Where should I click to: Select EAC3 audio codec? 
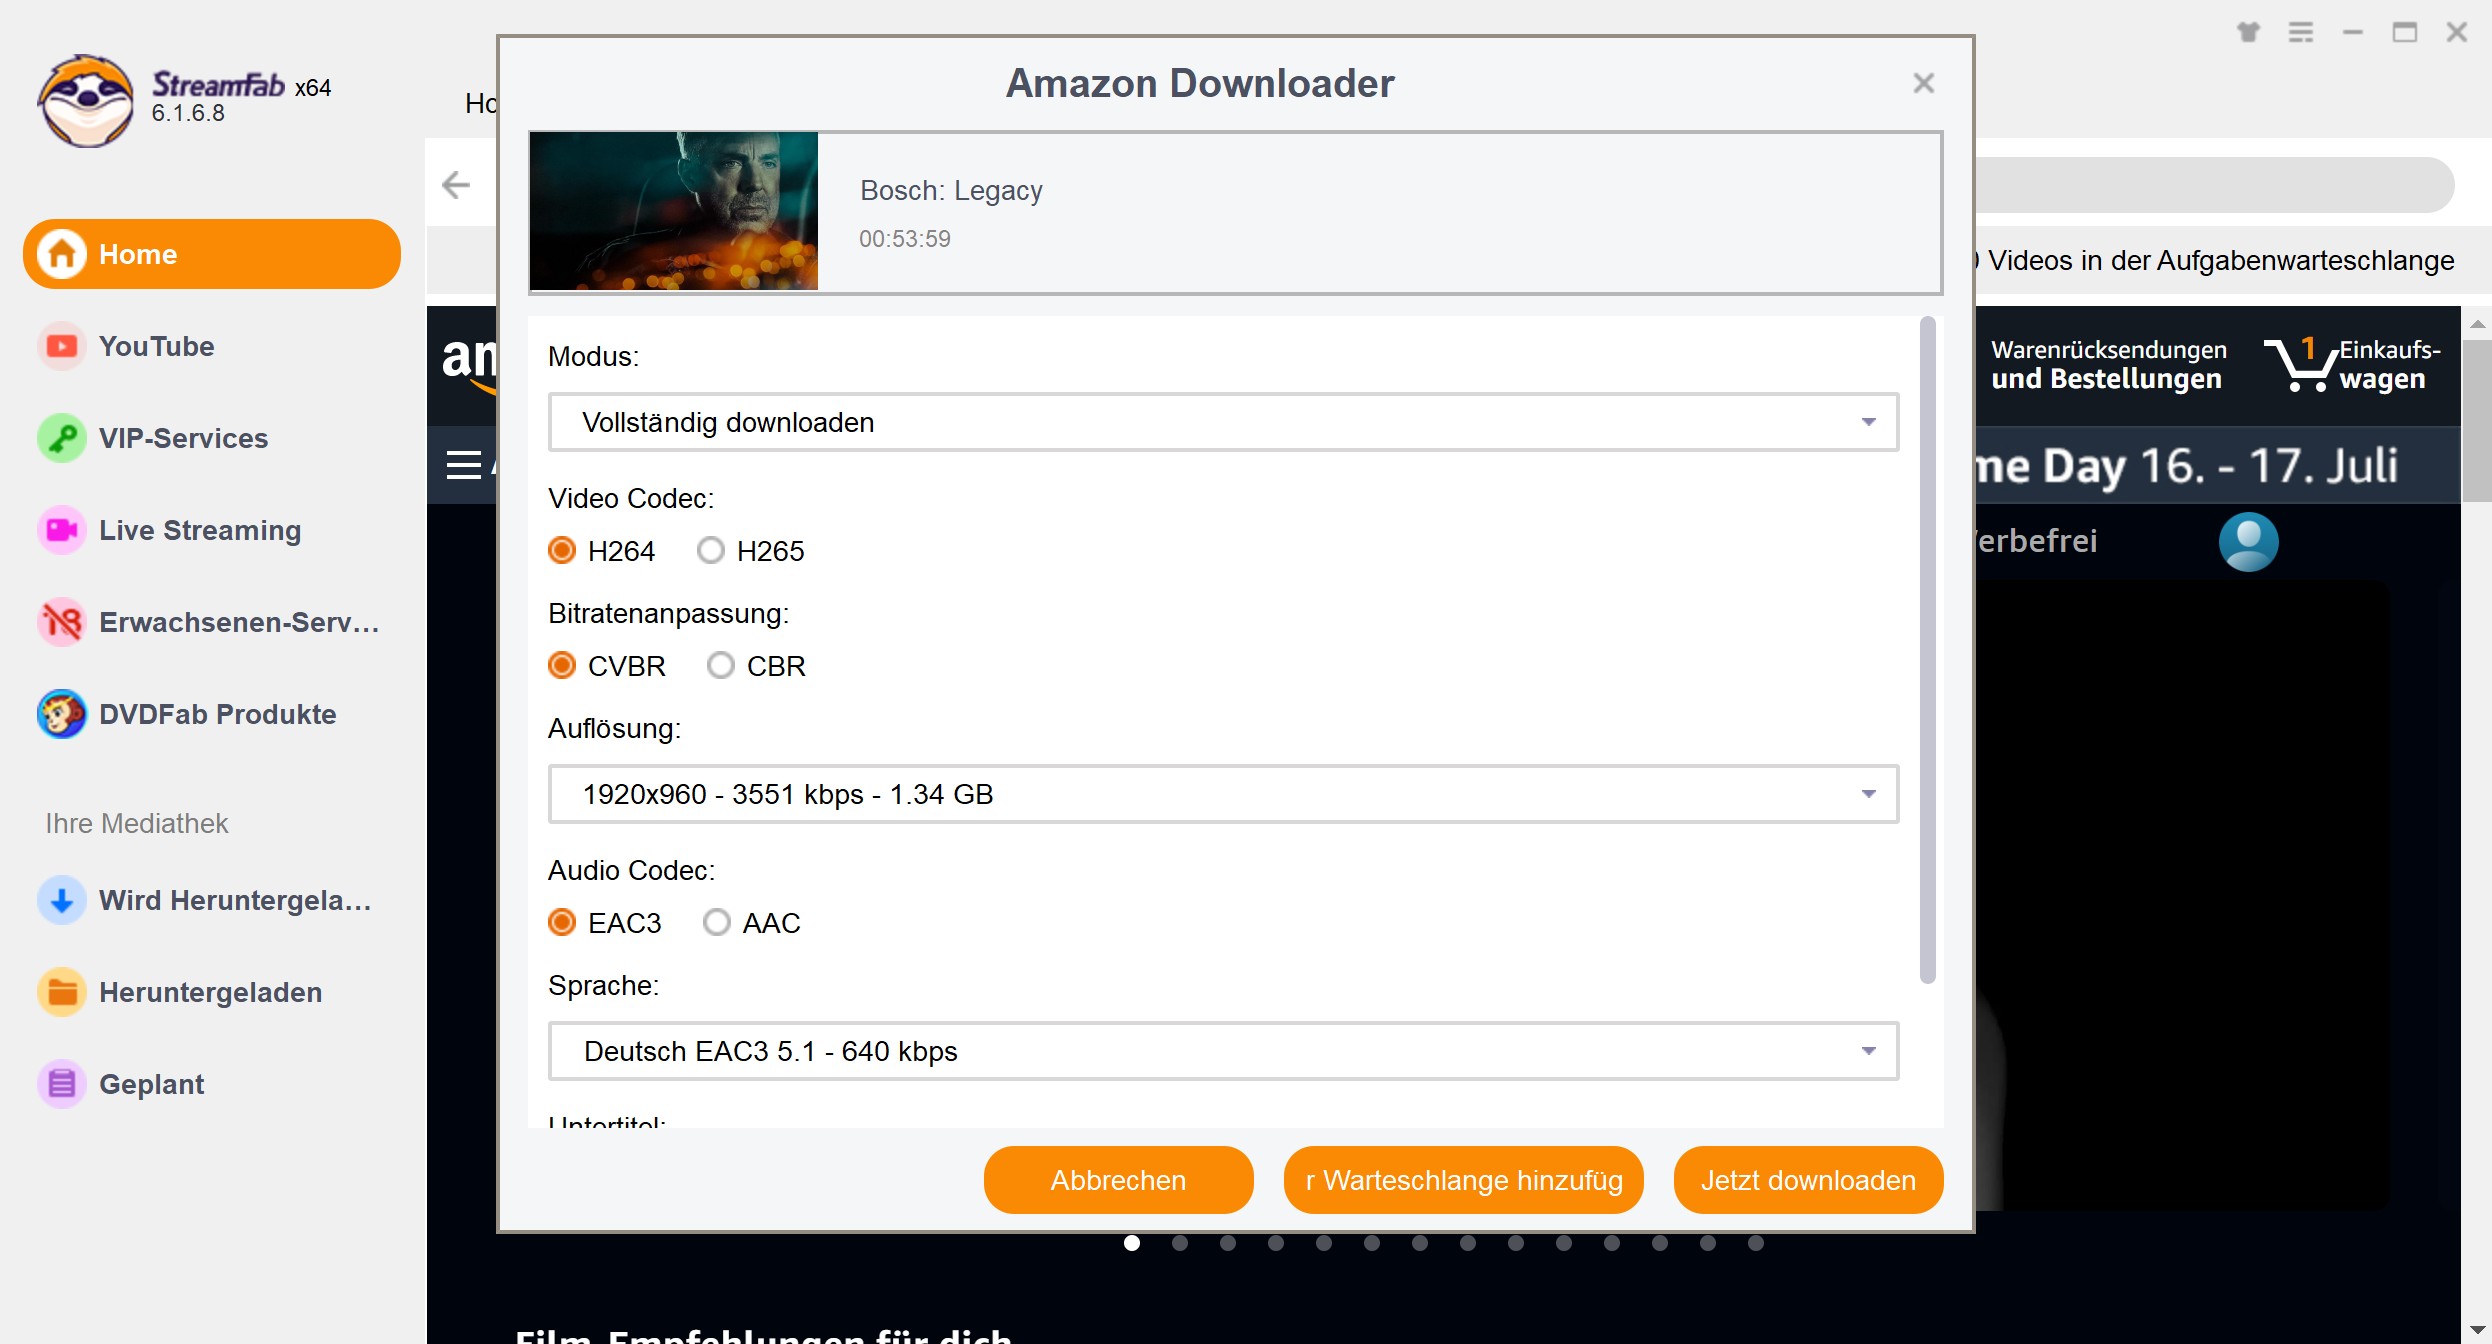[x=562, y=922]
